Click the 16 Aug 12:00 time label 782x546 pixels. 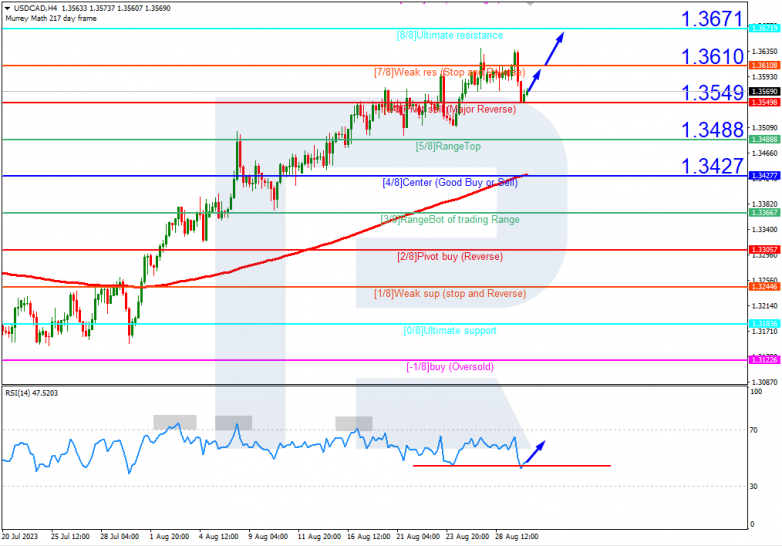pos(369,537)
